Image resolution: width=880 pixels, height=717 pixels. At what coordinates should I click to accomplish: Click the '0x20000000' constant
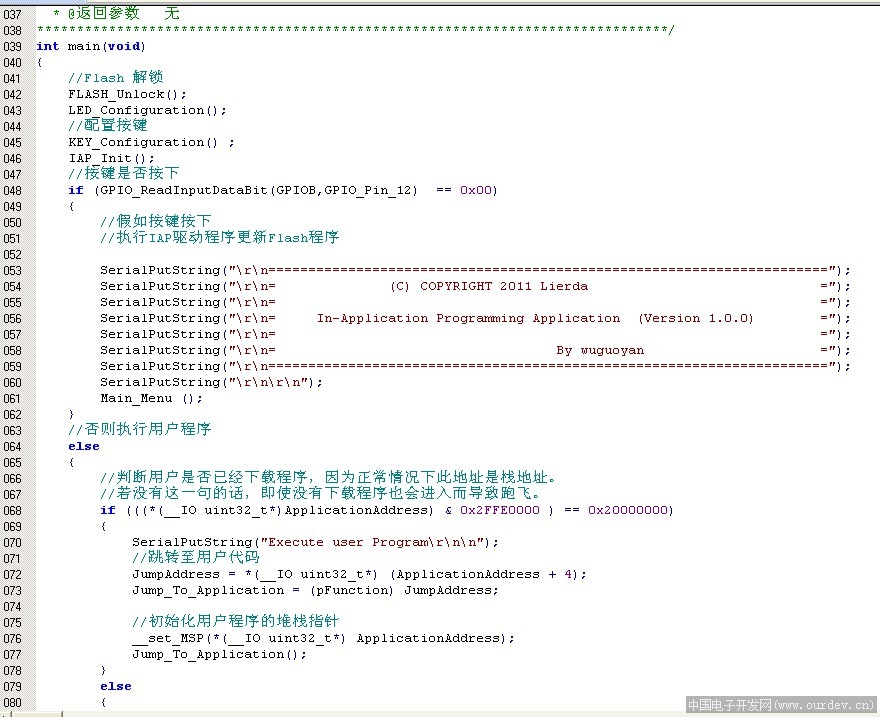pyautogui.click(x=627, y=510)
